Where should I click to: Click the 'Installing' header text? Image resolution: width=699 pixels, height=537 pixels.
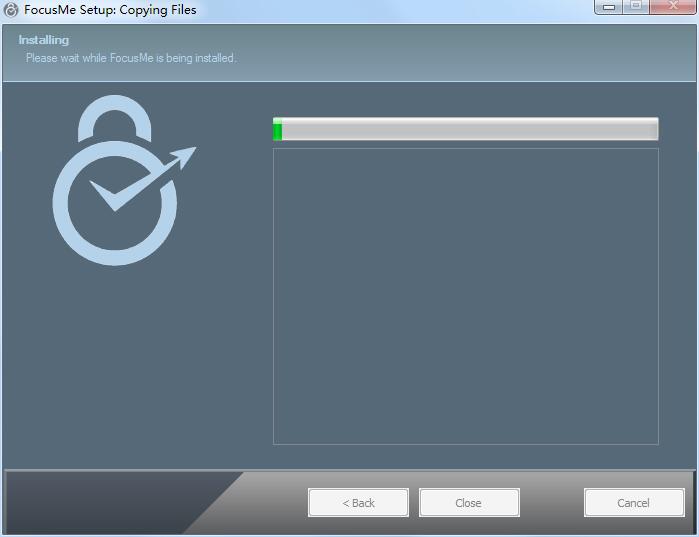tap(44, 40)
